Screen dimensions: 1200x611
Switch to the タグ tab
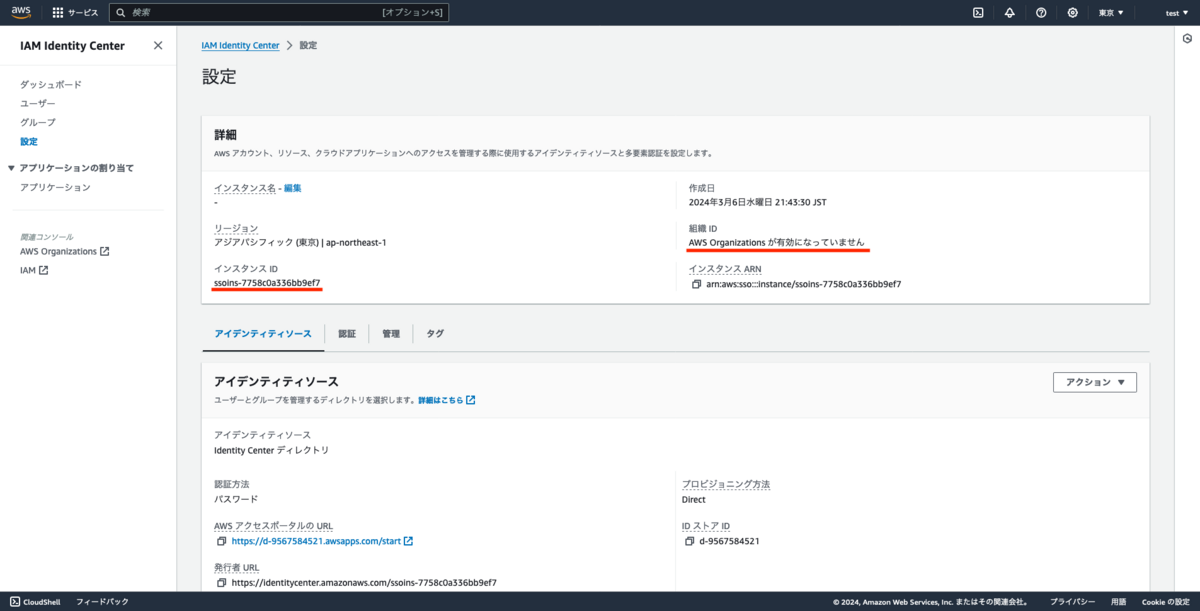pyautogui.click(x=435, y=334)
